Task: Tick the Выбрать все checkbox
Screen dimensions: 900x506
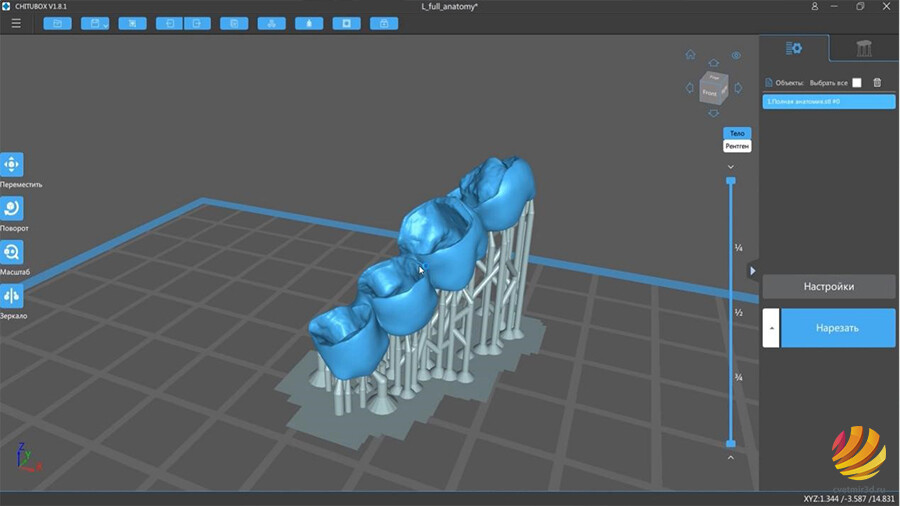Action: [x=857, y=83]
